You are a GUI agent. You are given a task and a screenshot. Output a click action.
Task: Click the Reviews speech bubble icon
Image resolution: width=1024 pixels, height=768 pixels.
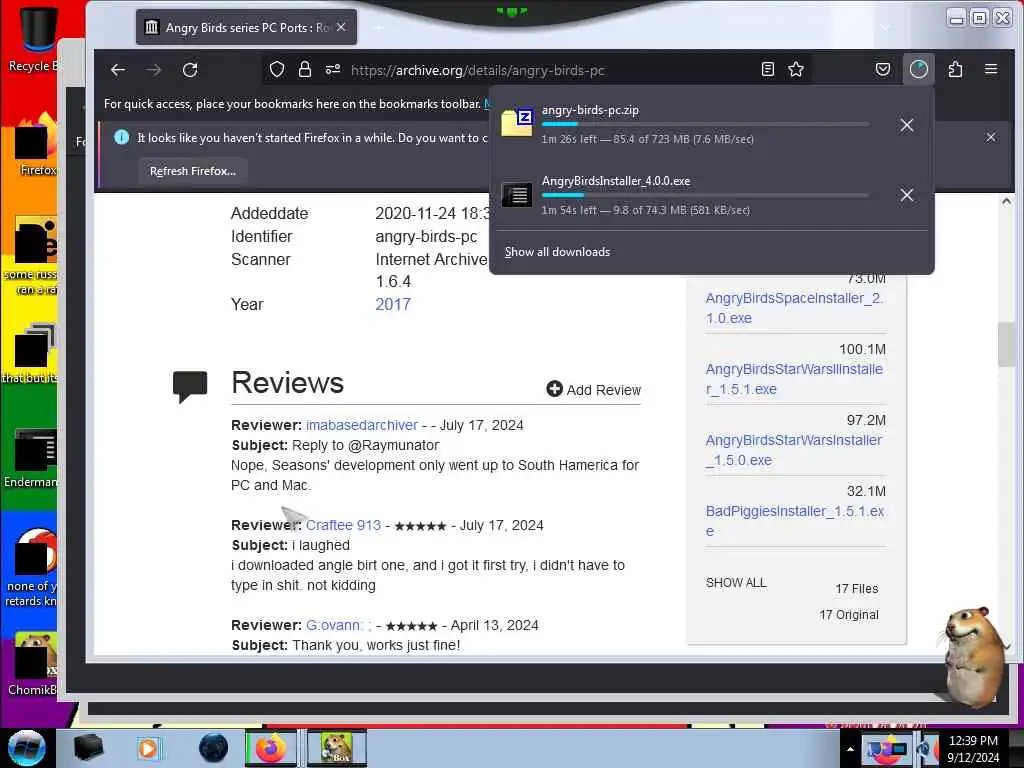[189, 387]
